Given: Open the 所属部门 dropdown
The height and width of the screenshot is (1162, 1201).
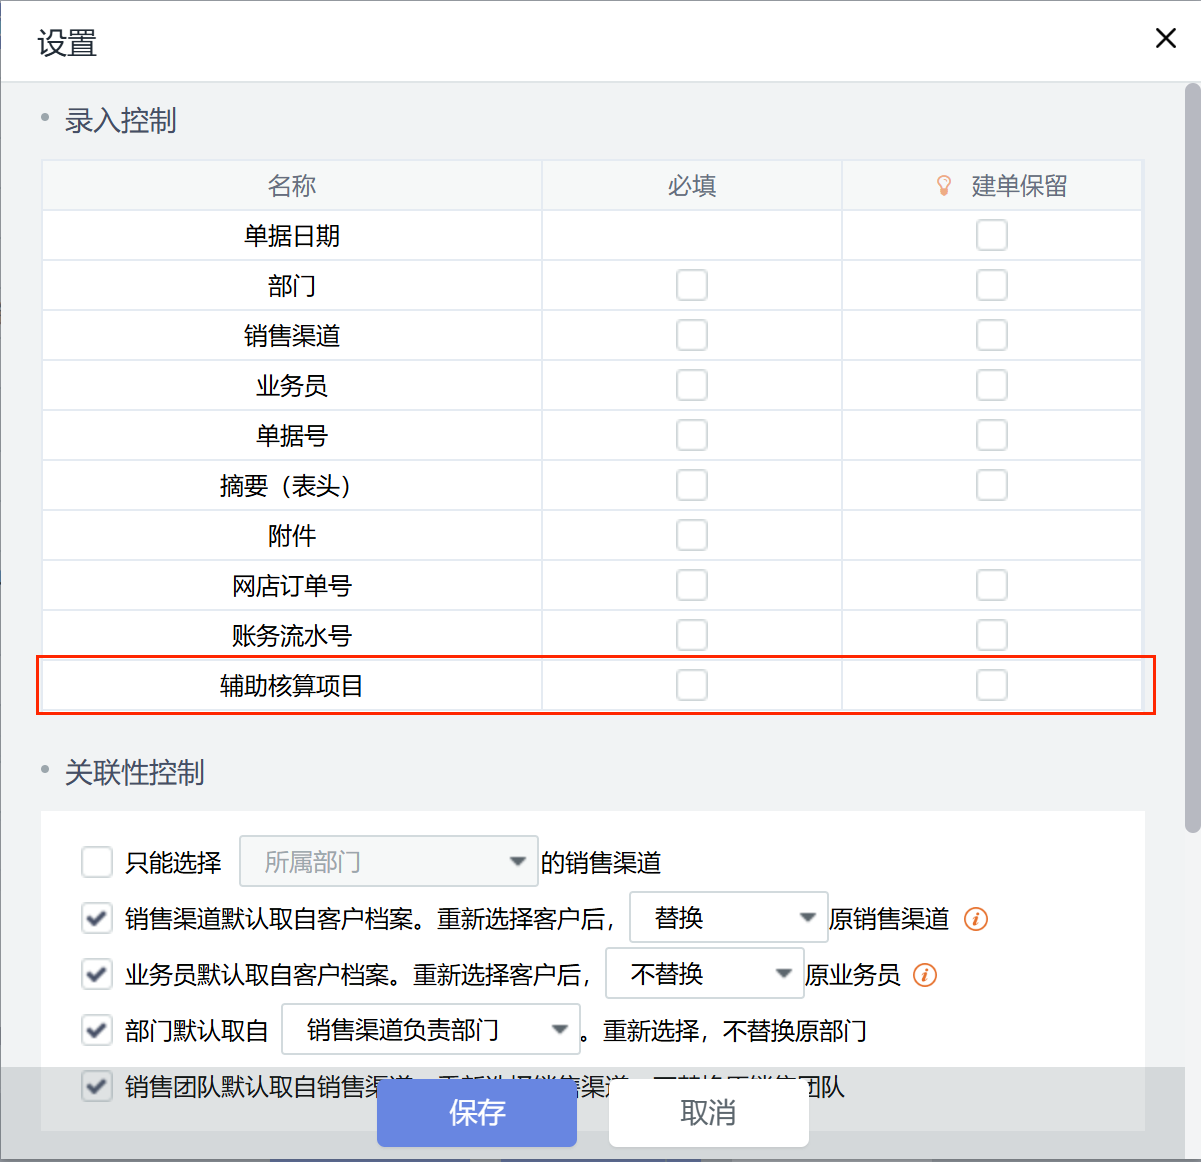Looking at the screenshot, I should pyautogui.click(x=388, y=862).
